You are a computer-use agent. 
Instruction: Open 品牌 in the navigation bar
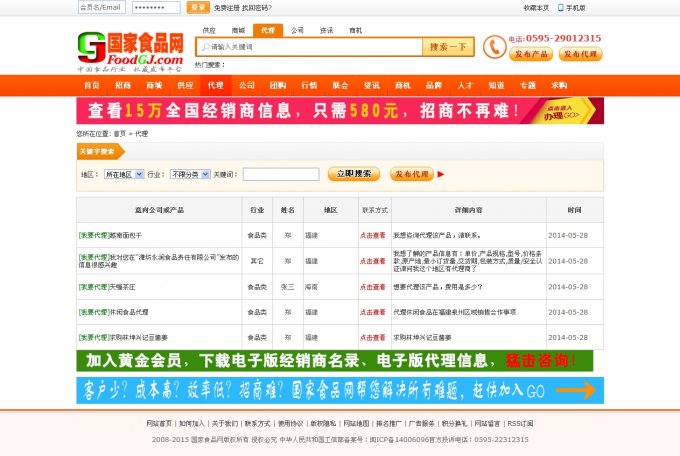pos(434,85)
